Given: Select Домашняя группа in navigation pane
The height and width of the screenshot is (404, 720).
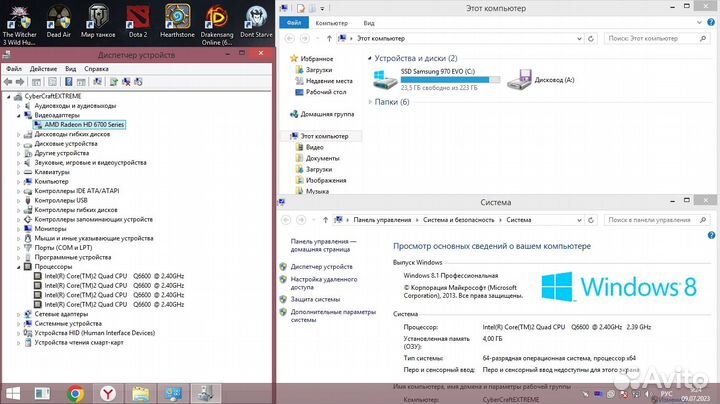Looking at the screenshot, I should pyautogui.click(x=322, y=114).
